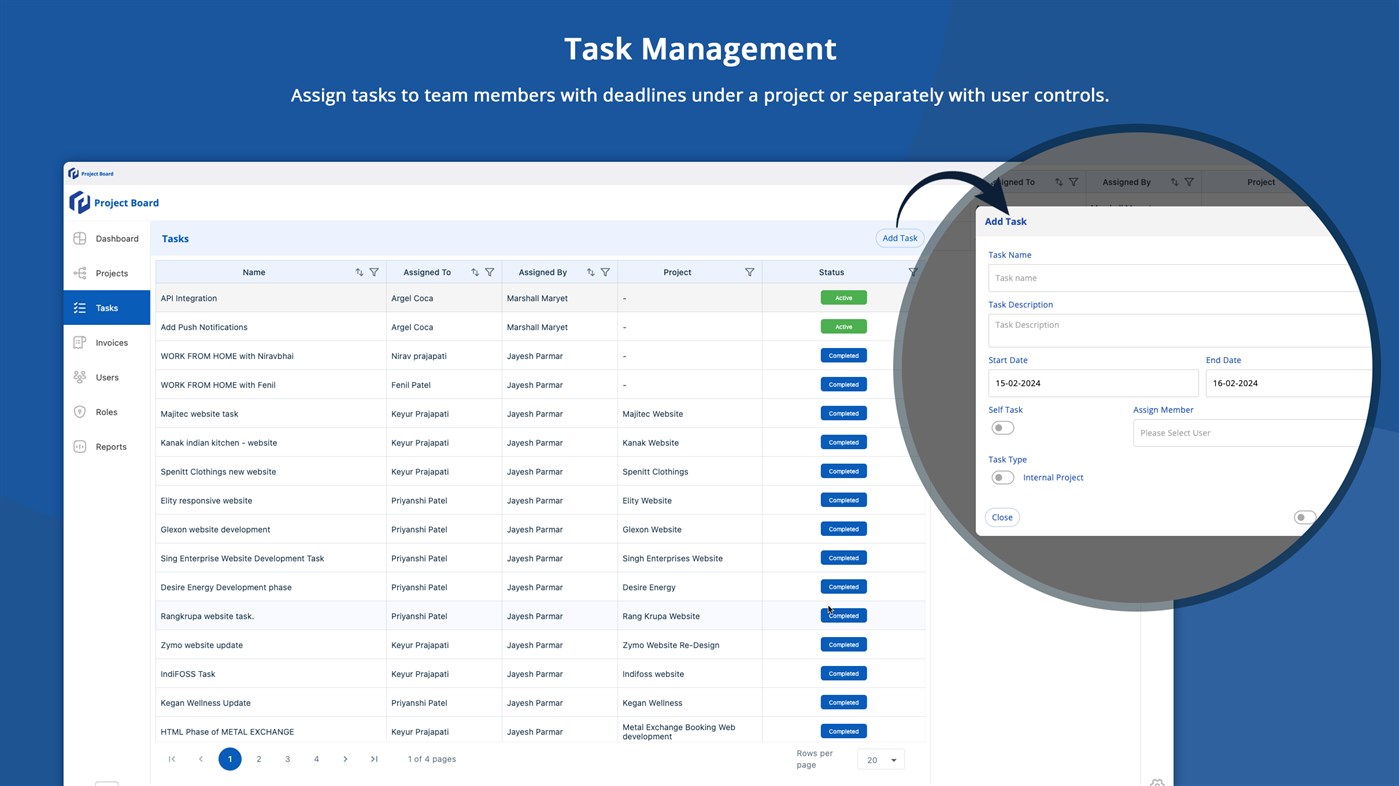Go to previous page of tasks

[201, 759]
